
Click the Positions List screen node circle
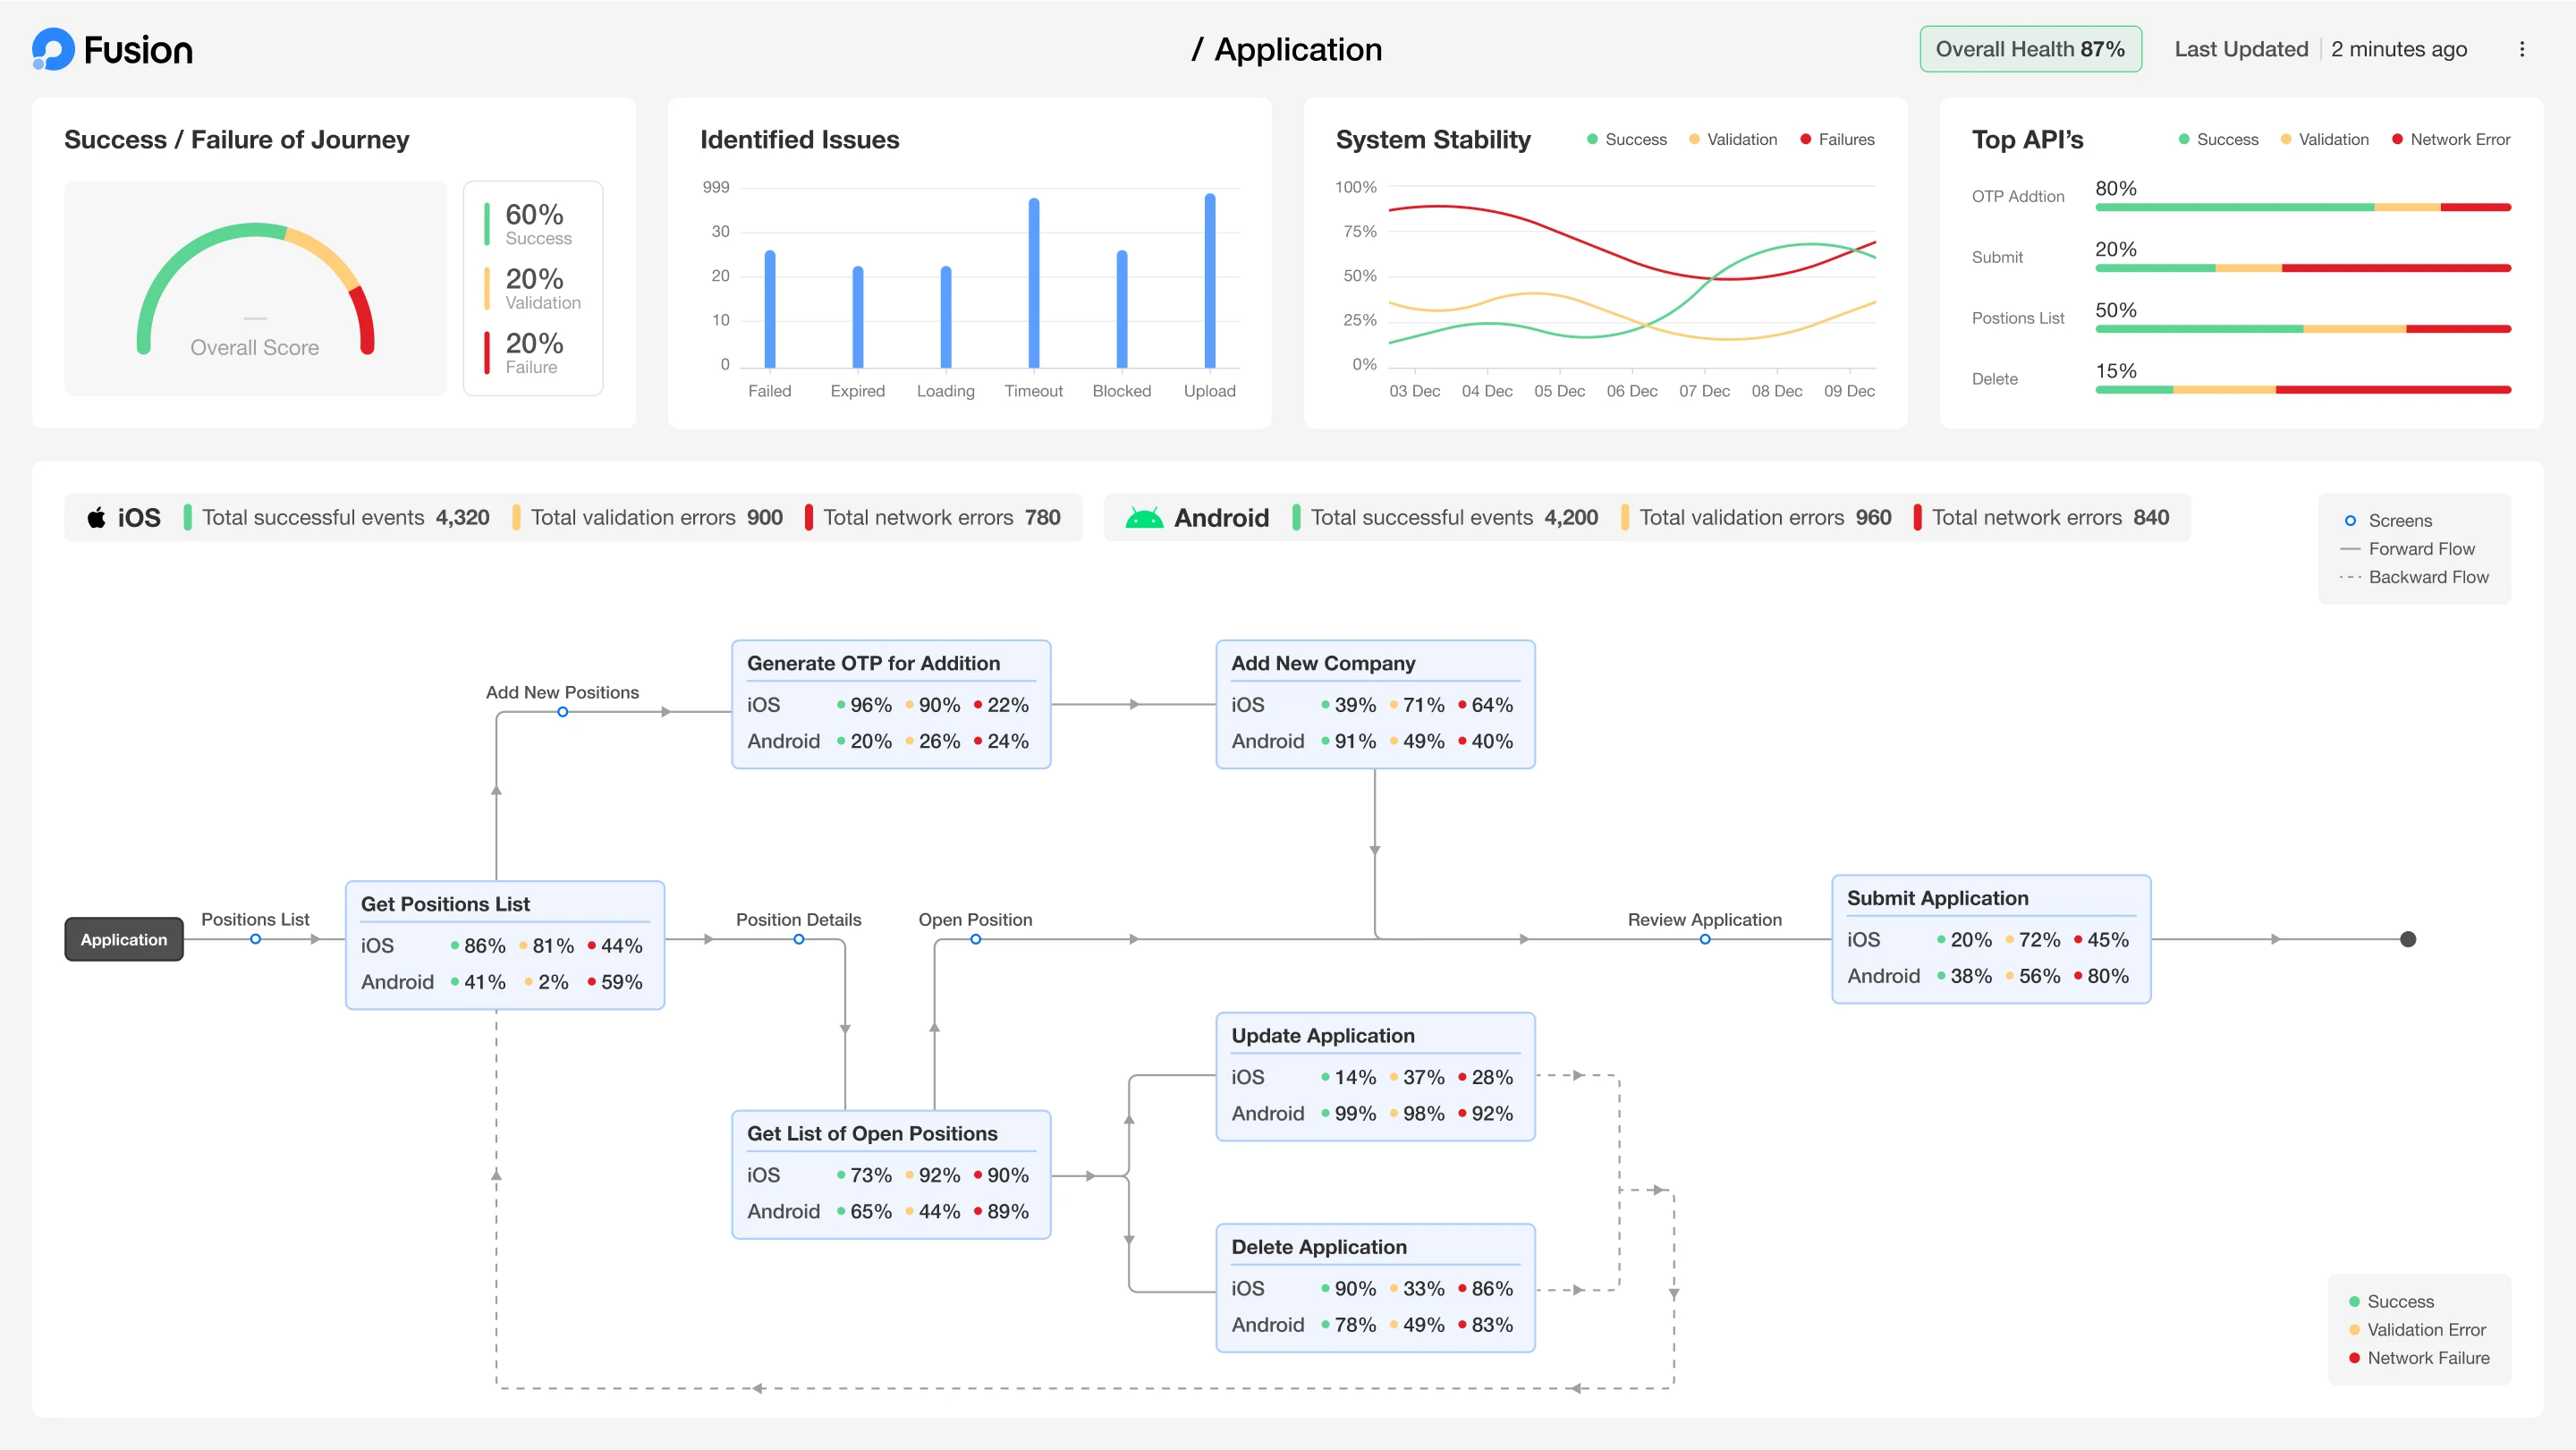point(256,939)
